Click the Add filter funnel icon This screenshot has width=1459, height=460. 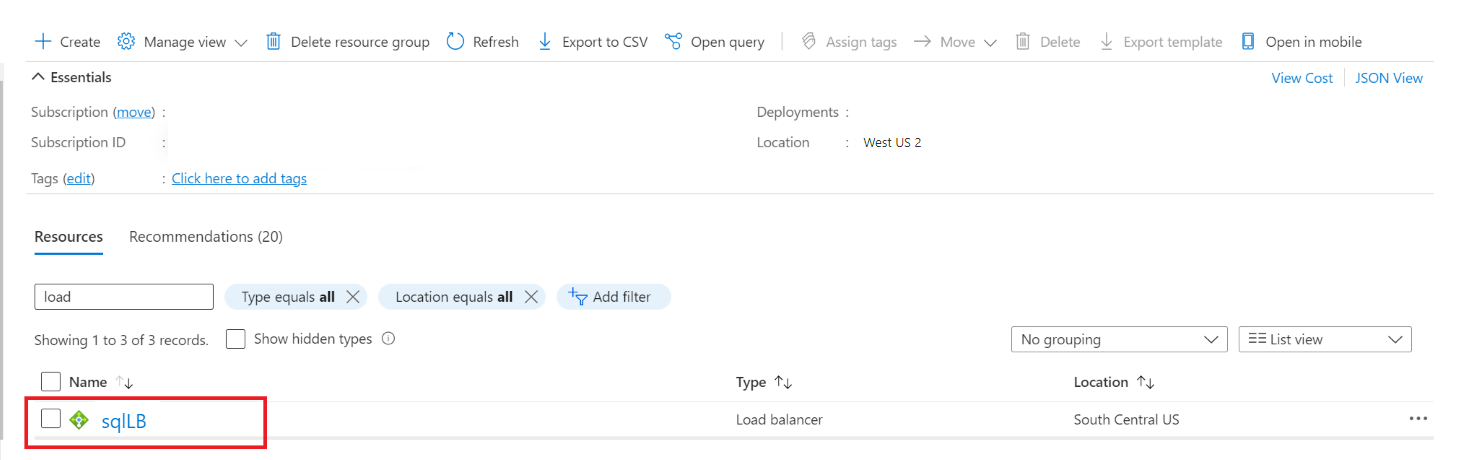tap(577, 296)
